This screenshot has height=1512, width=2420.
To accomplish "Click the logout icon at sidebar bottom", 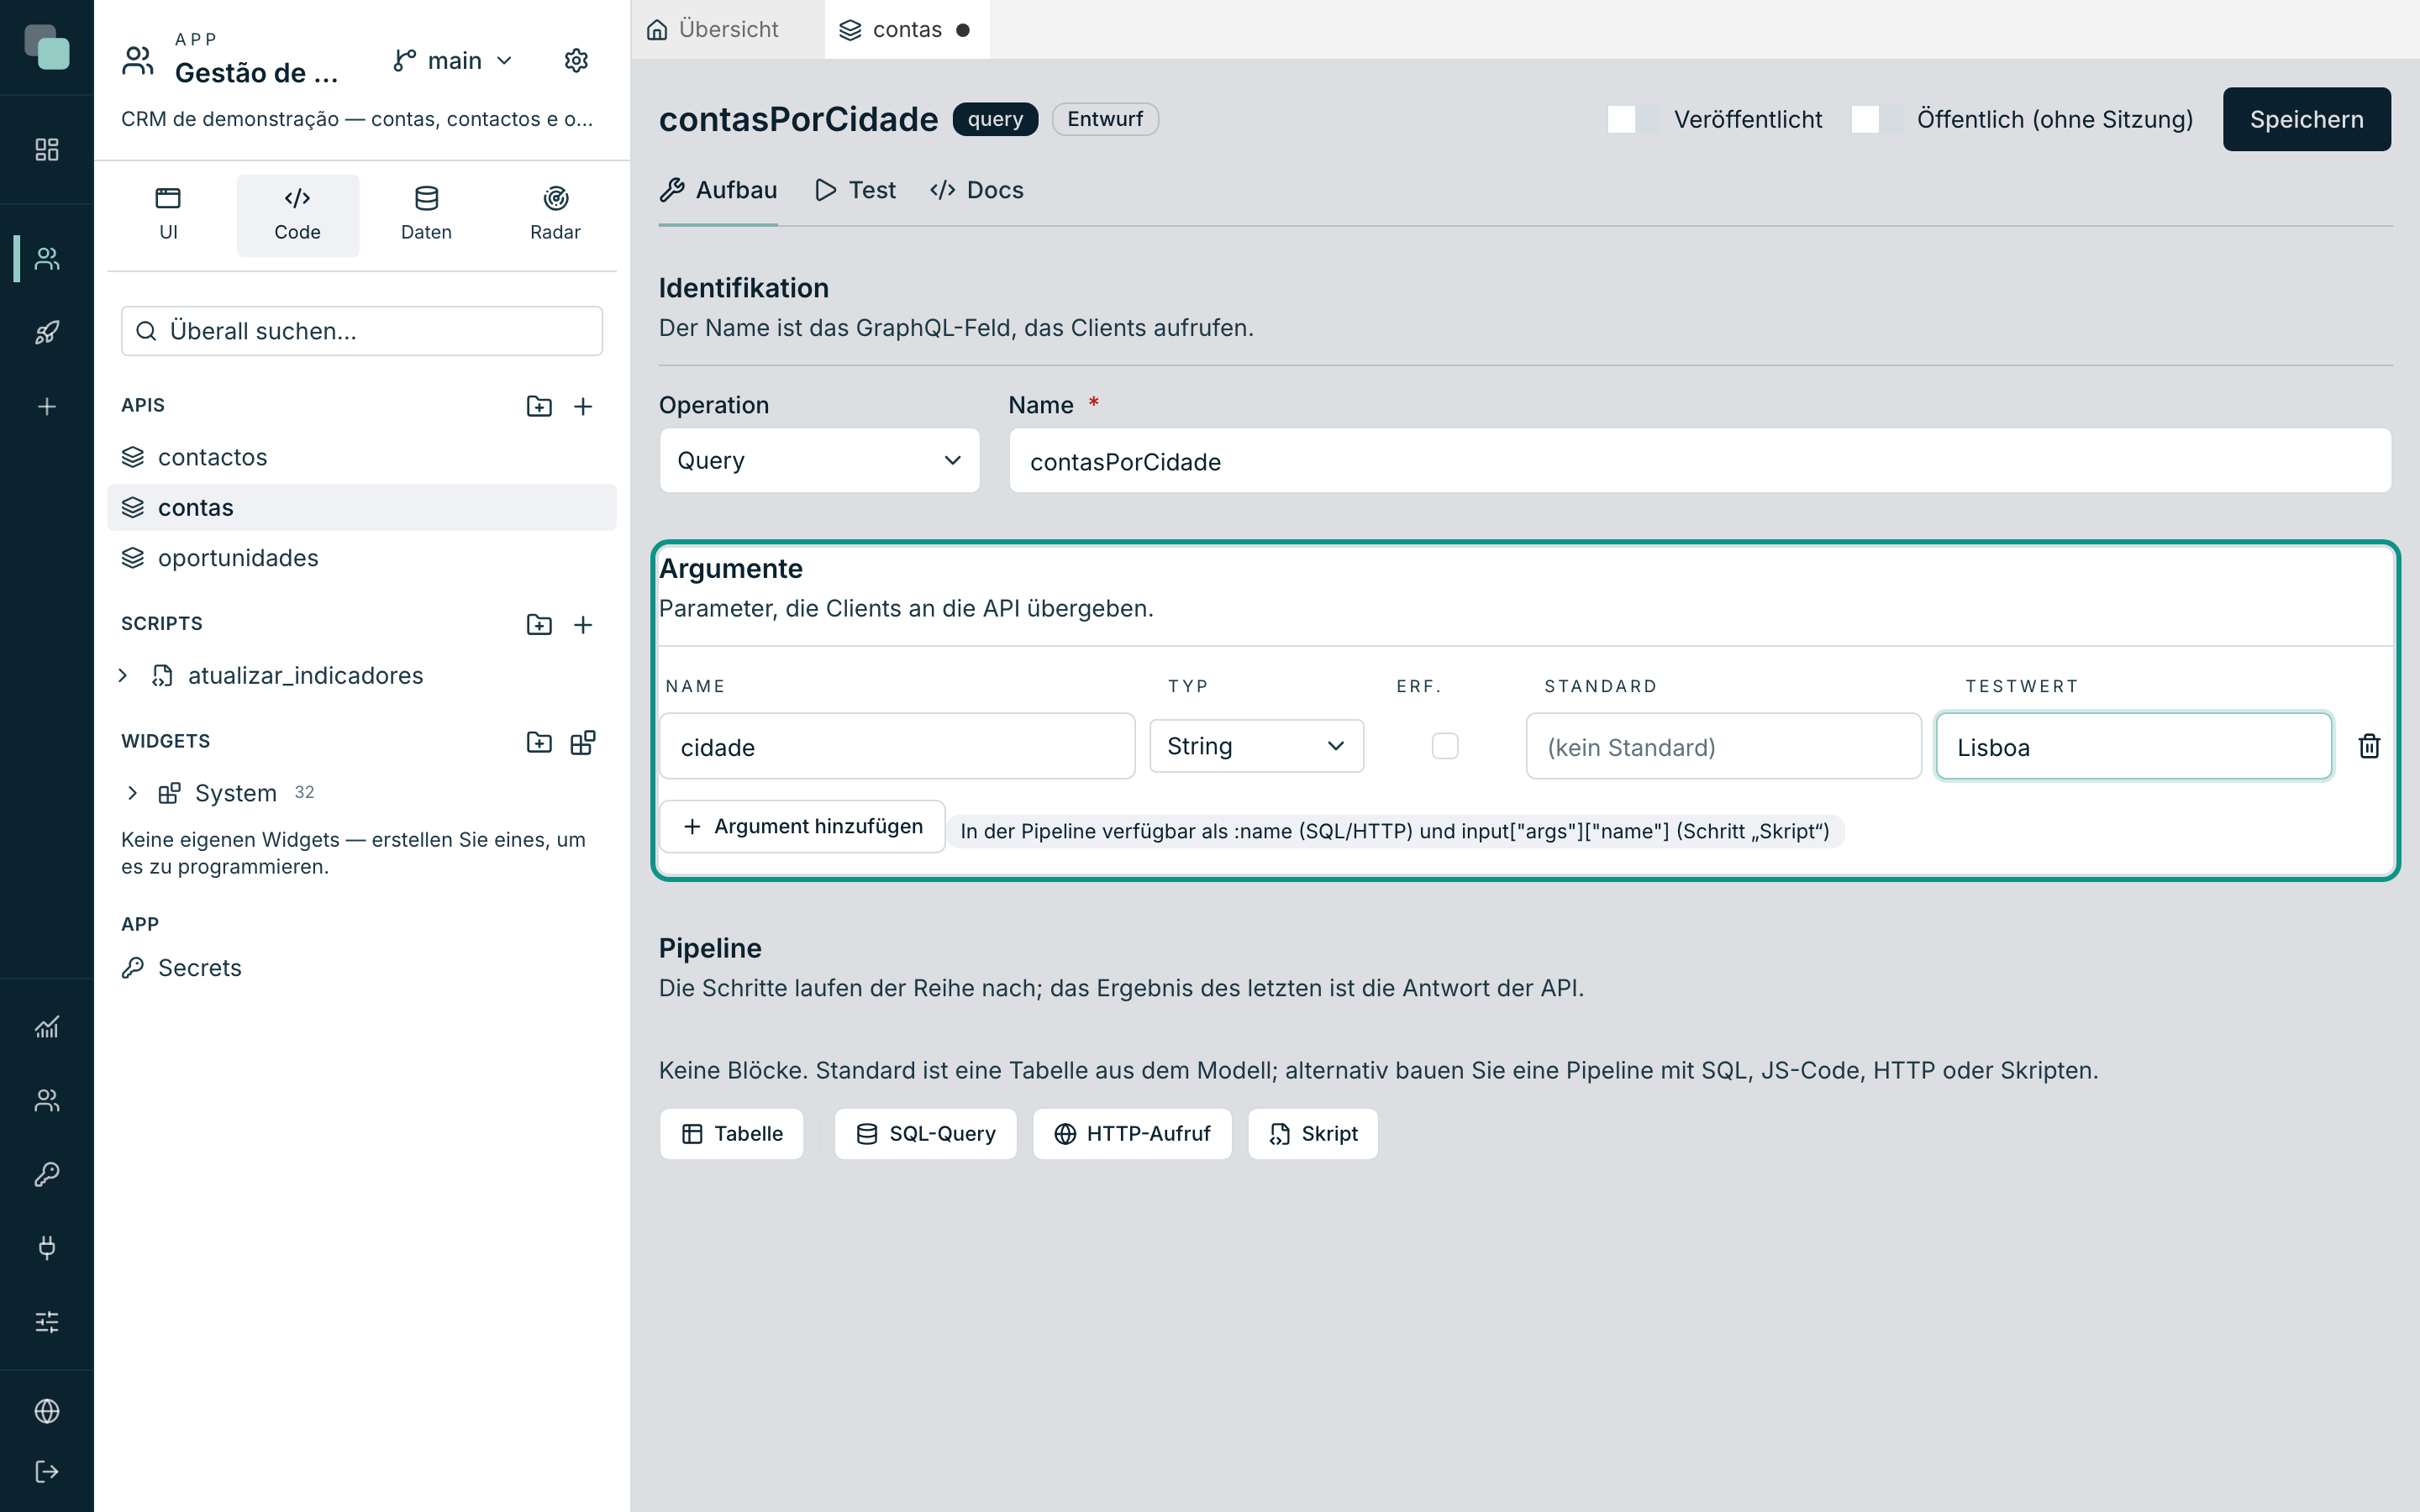I will [x=47, y=1471].
